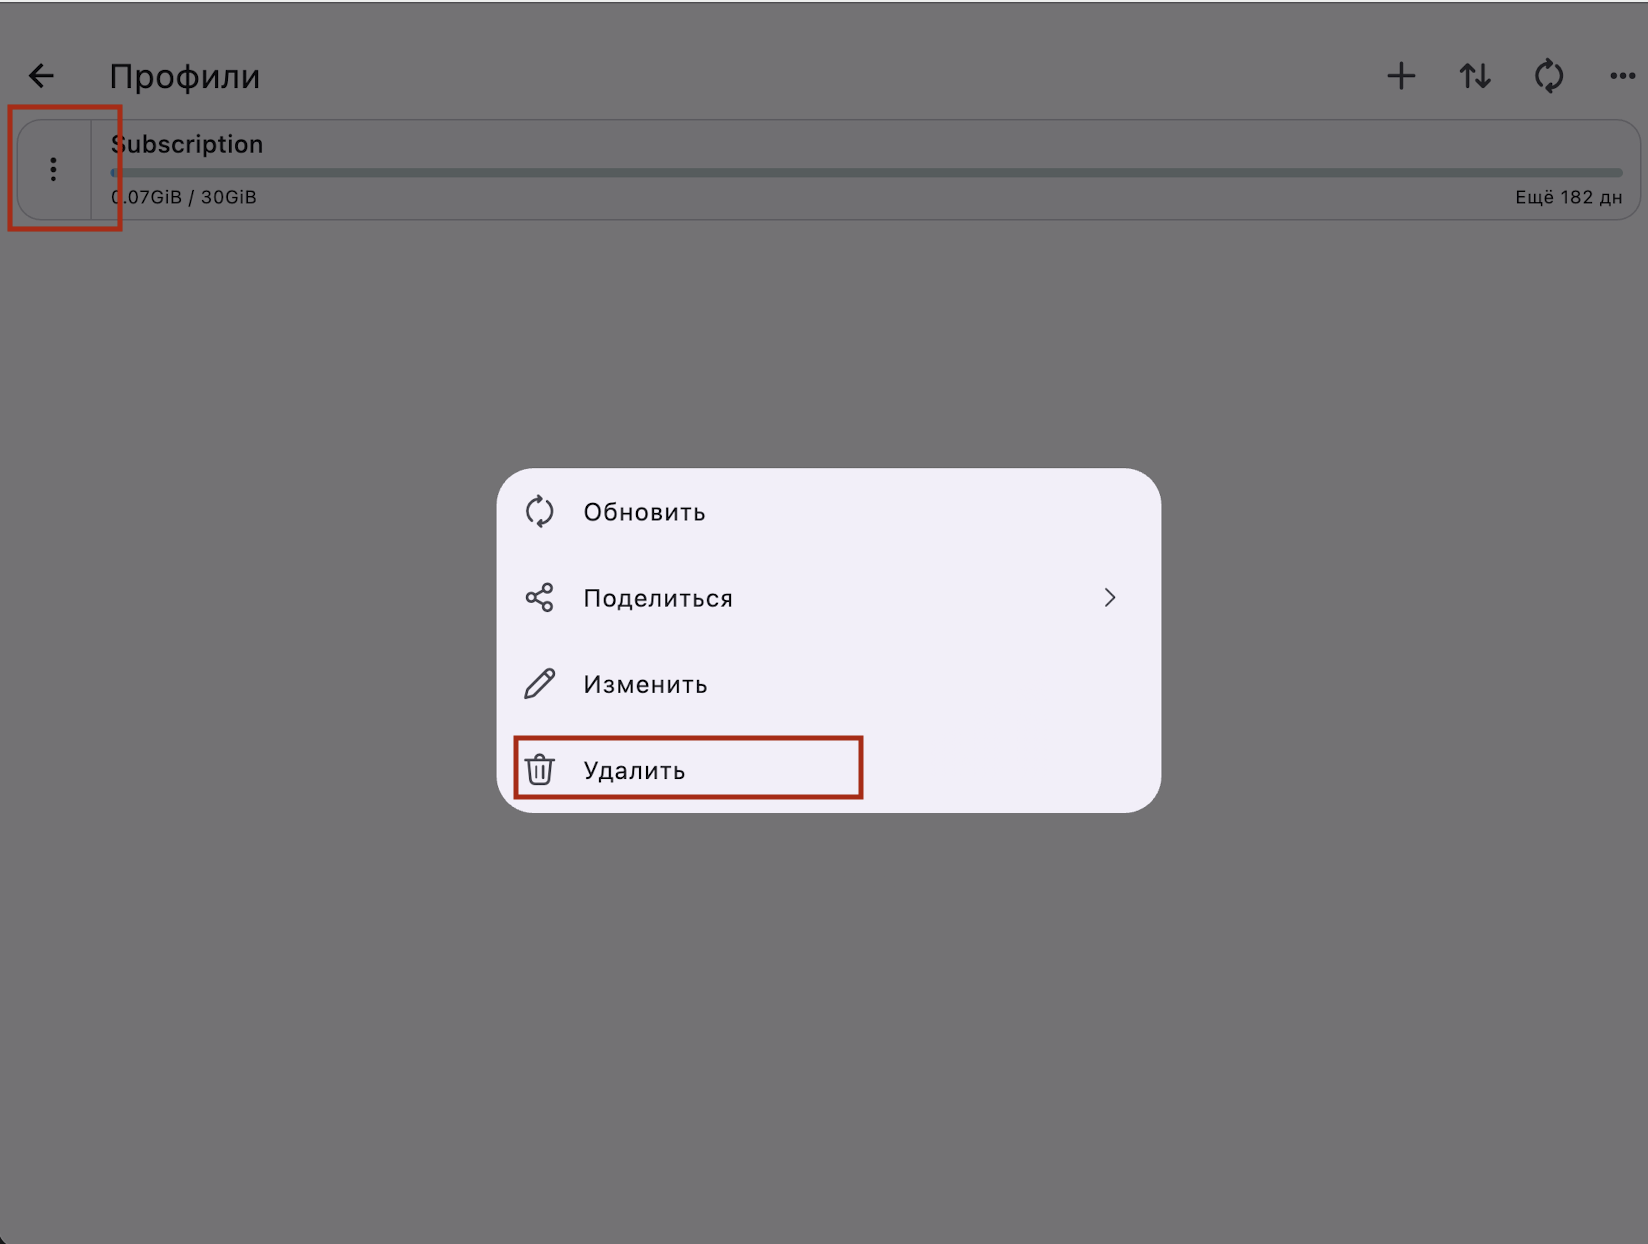Click the up-down arrows sort icon
Viewport: 1648px width, 1244px height.
click(x=1475, y=76)
